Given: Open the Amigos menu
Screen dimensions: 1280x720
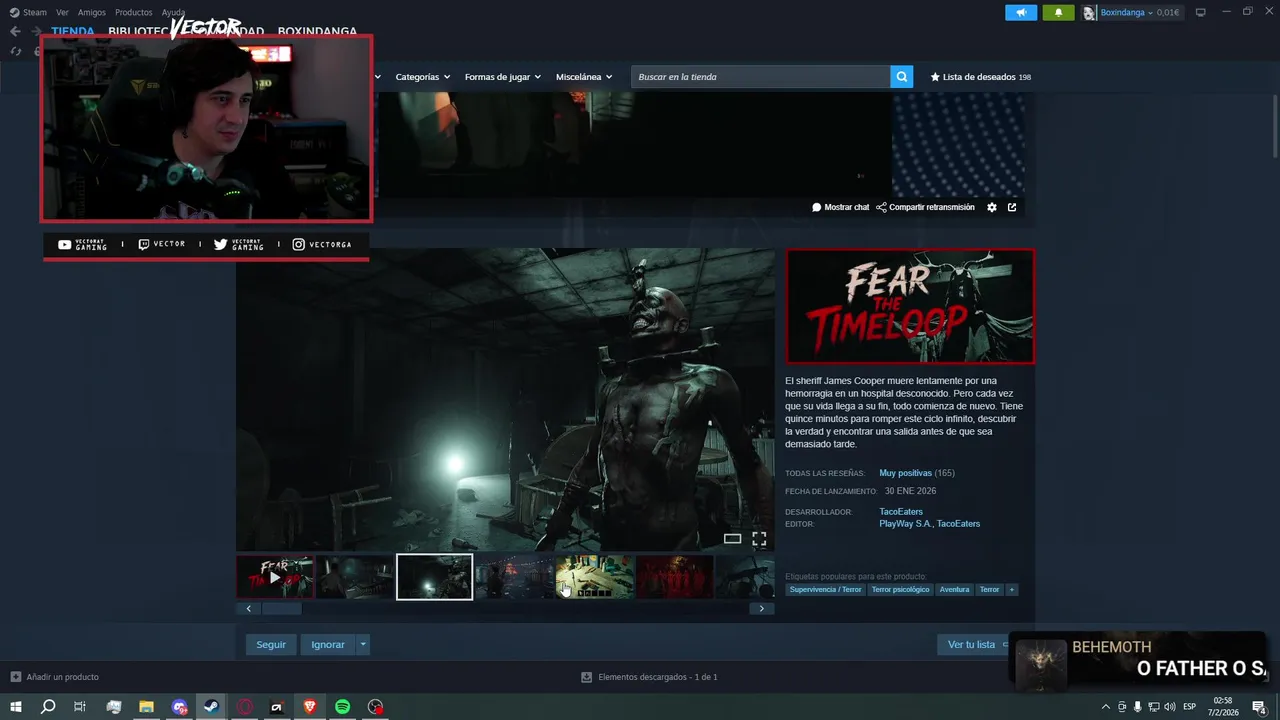Looking at the screenshot, I should click(x=92, y=13).
